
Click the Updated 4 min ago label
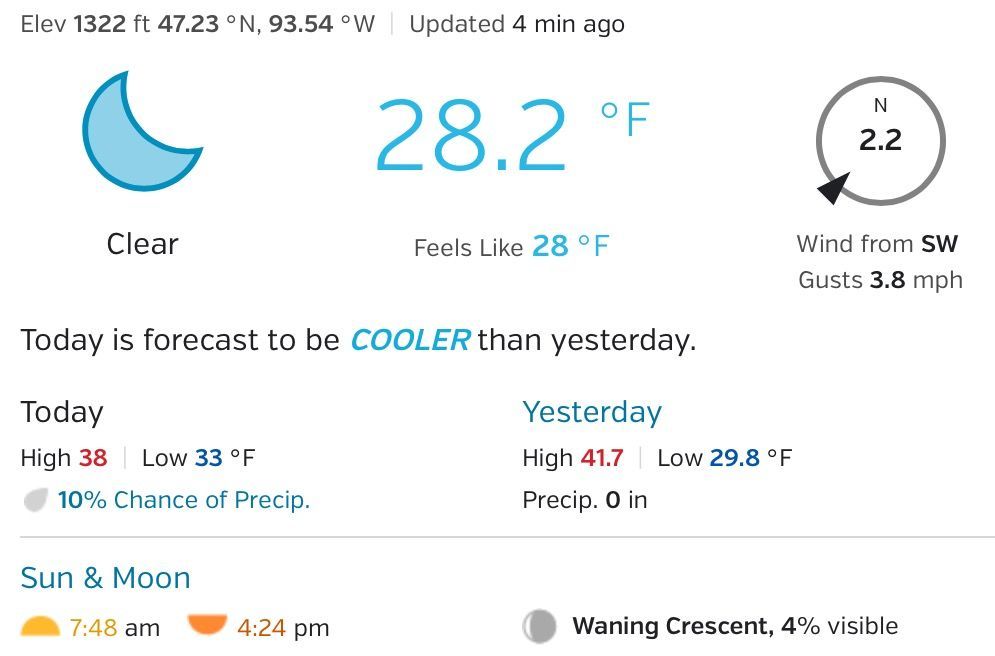point(517,24)
